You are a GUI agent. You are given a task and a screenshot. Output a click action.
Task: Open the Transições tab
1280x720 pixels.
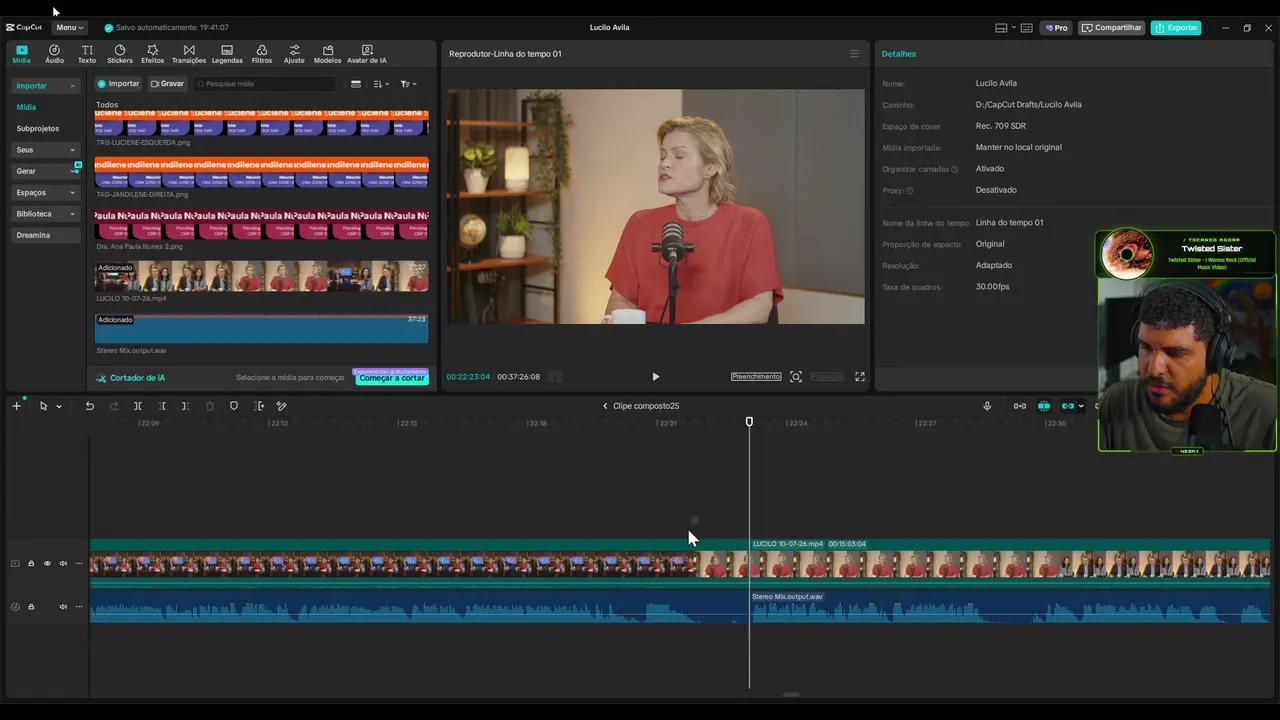click(189, 54)
